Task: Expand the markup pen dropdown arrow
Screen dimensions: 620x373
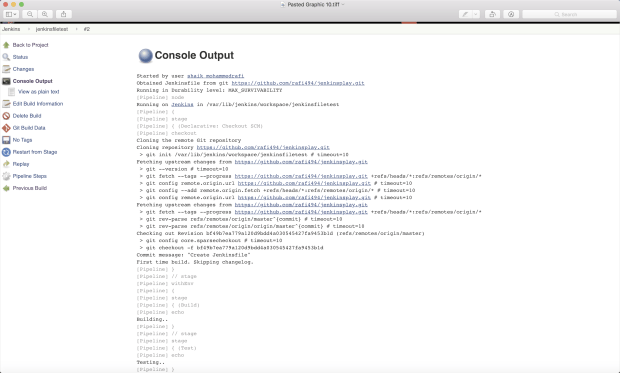Action: click(476, 14)
